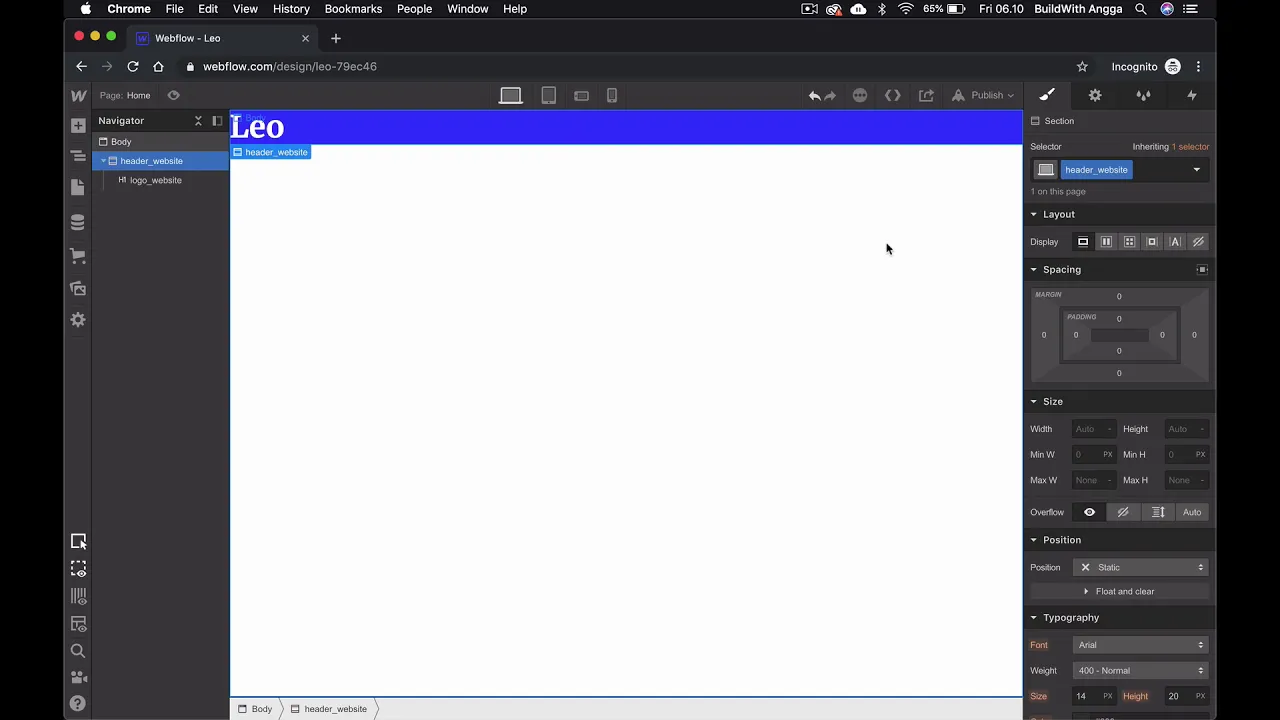Image resolution: width=1280 pixels, height=720 pixels.
Task: Set display to Inline
Action: pos(1175,242)
